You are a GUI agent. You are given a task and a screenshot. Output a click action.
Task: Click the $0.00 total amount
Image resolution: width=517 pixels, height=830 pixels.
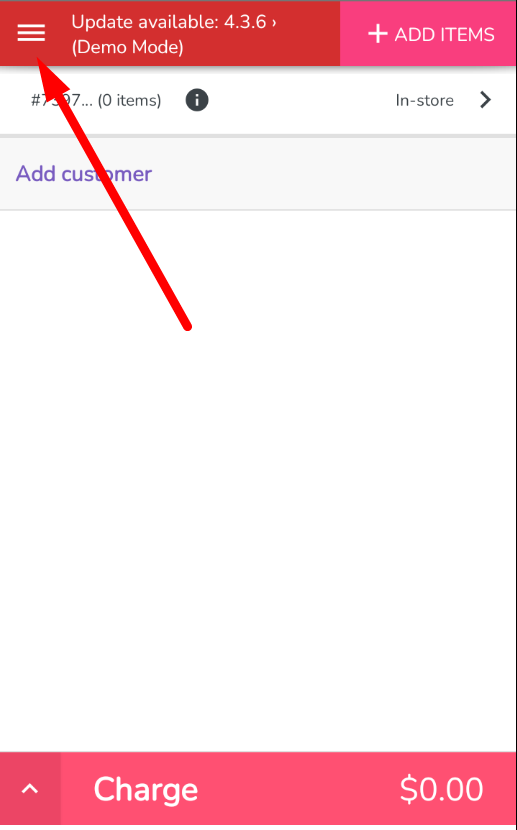(441, 789)
